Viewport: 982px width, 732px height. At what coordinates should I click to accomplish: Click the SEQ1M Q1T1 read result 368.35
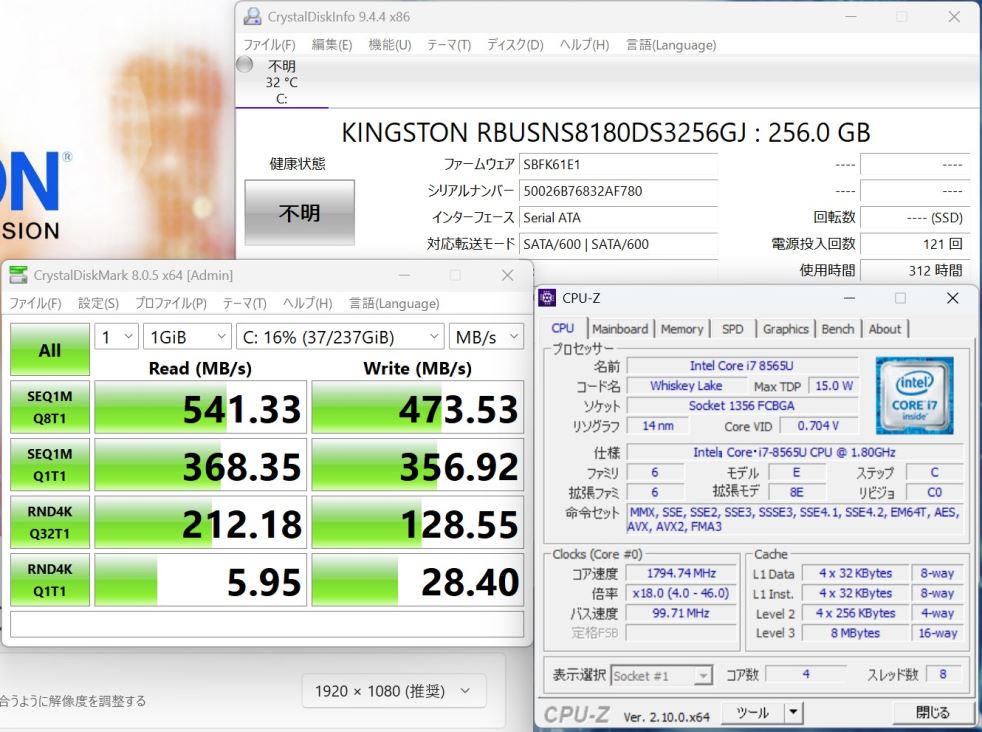coord(200,465)
